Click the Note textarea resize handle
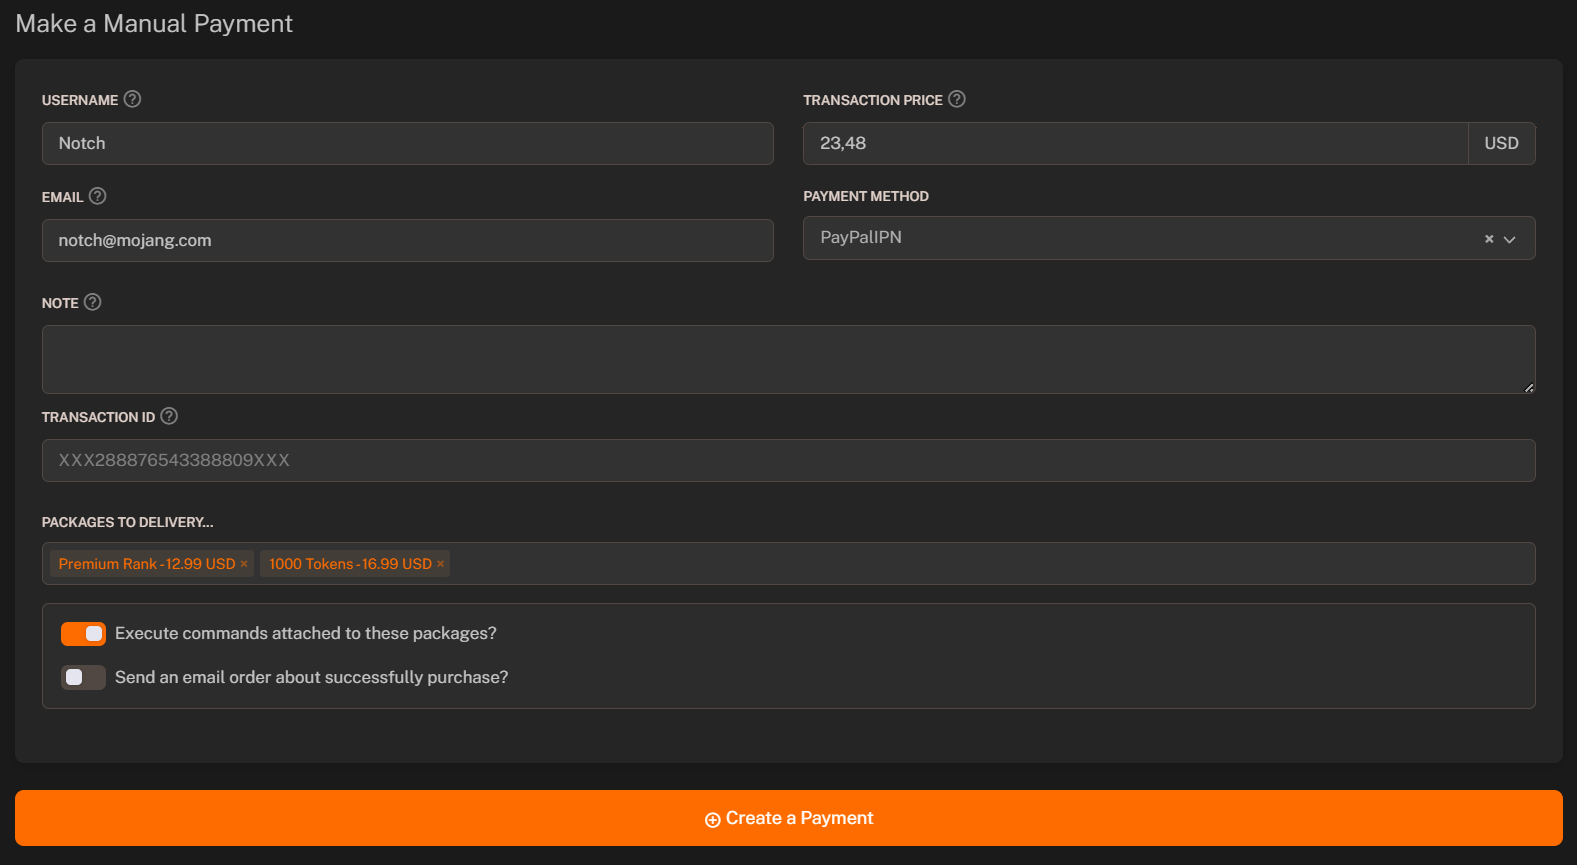Image resolution: width=1577 pixels, height=865 pixels. click(1529, 387)
